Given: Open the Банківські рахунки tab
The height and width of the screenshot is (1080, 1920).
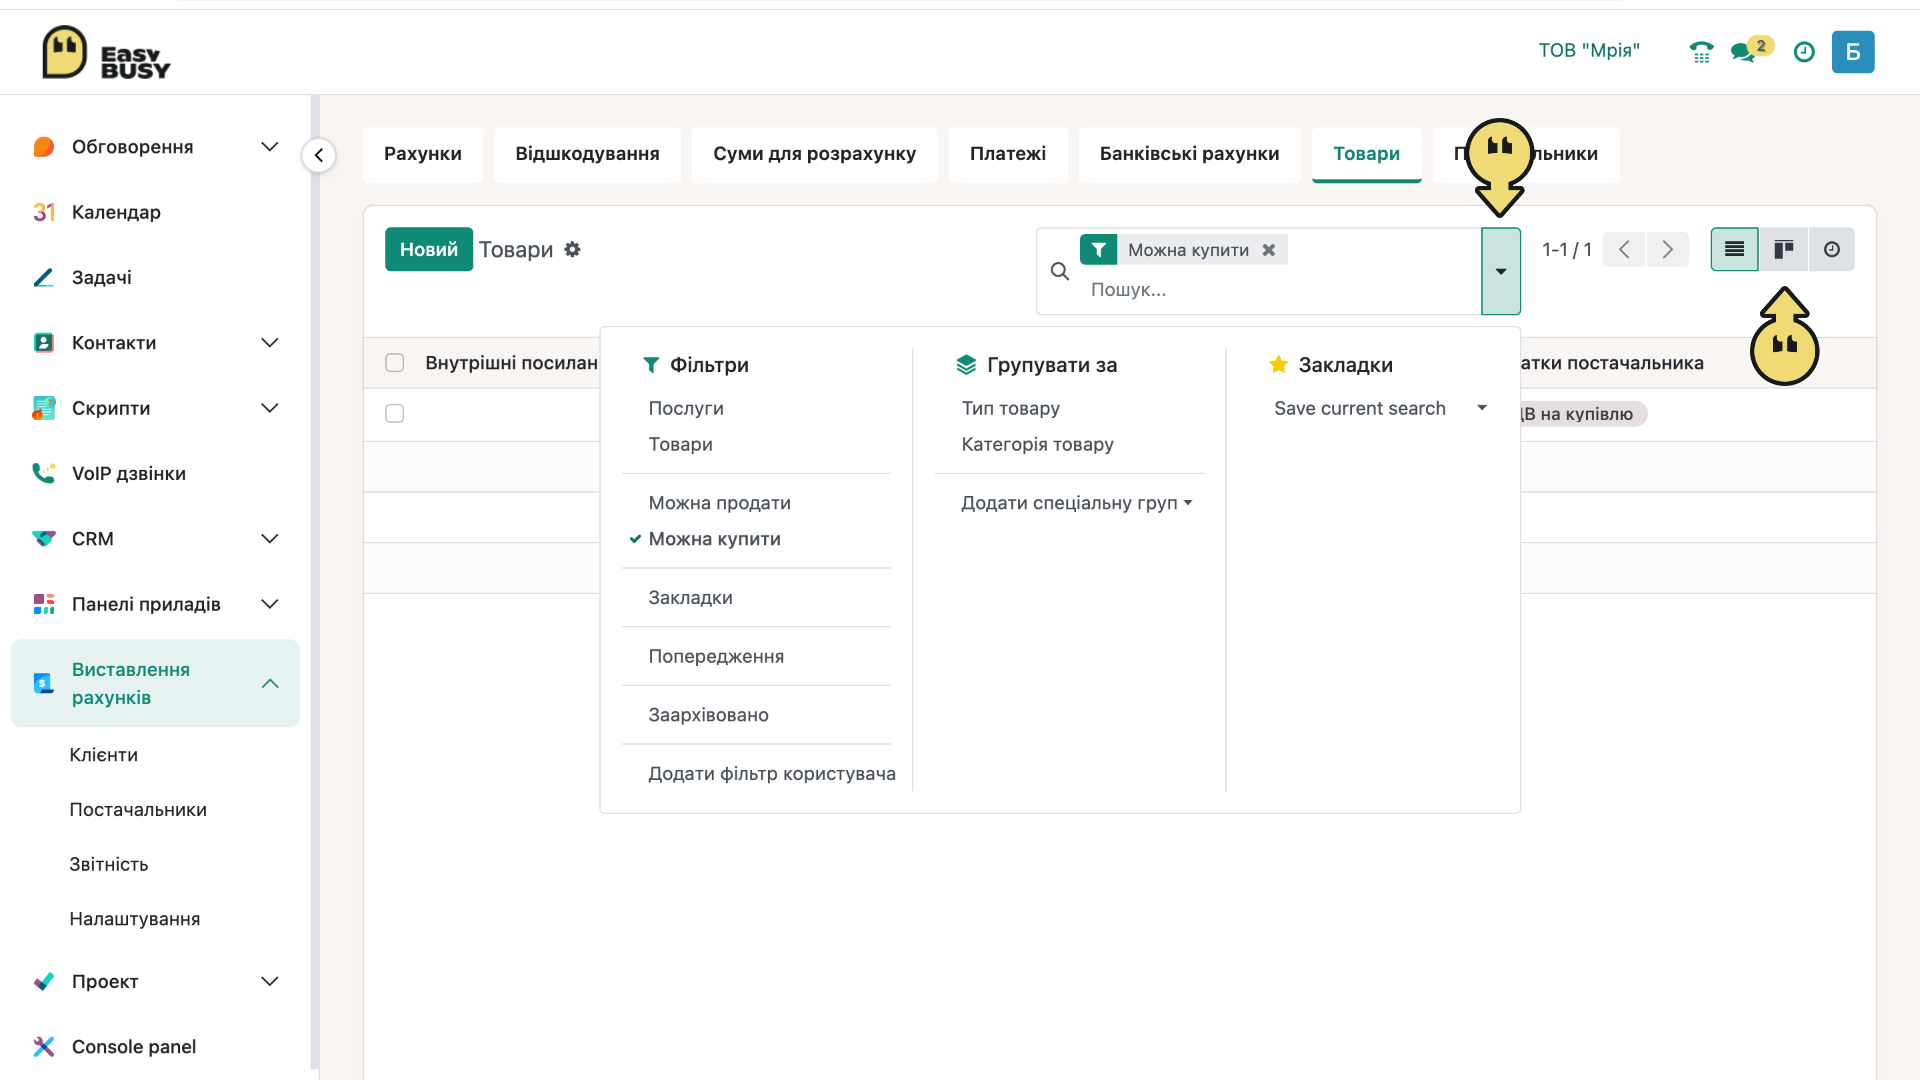Looking at the screenshot, I should [x=1189, y=154].
